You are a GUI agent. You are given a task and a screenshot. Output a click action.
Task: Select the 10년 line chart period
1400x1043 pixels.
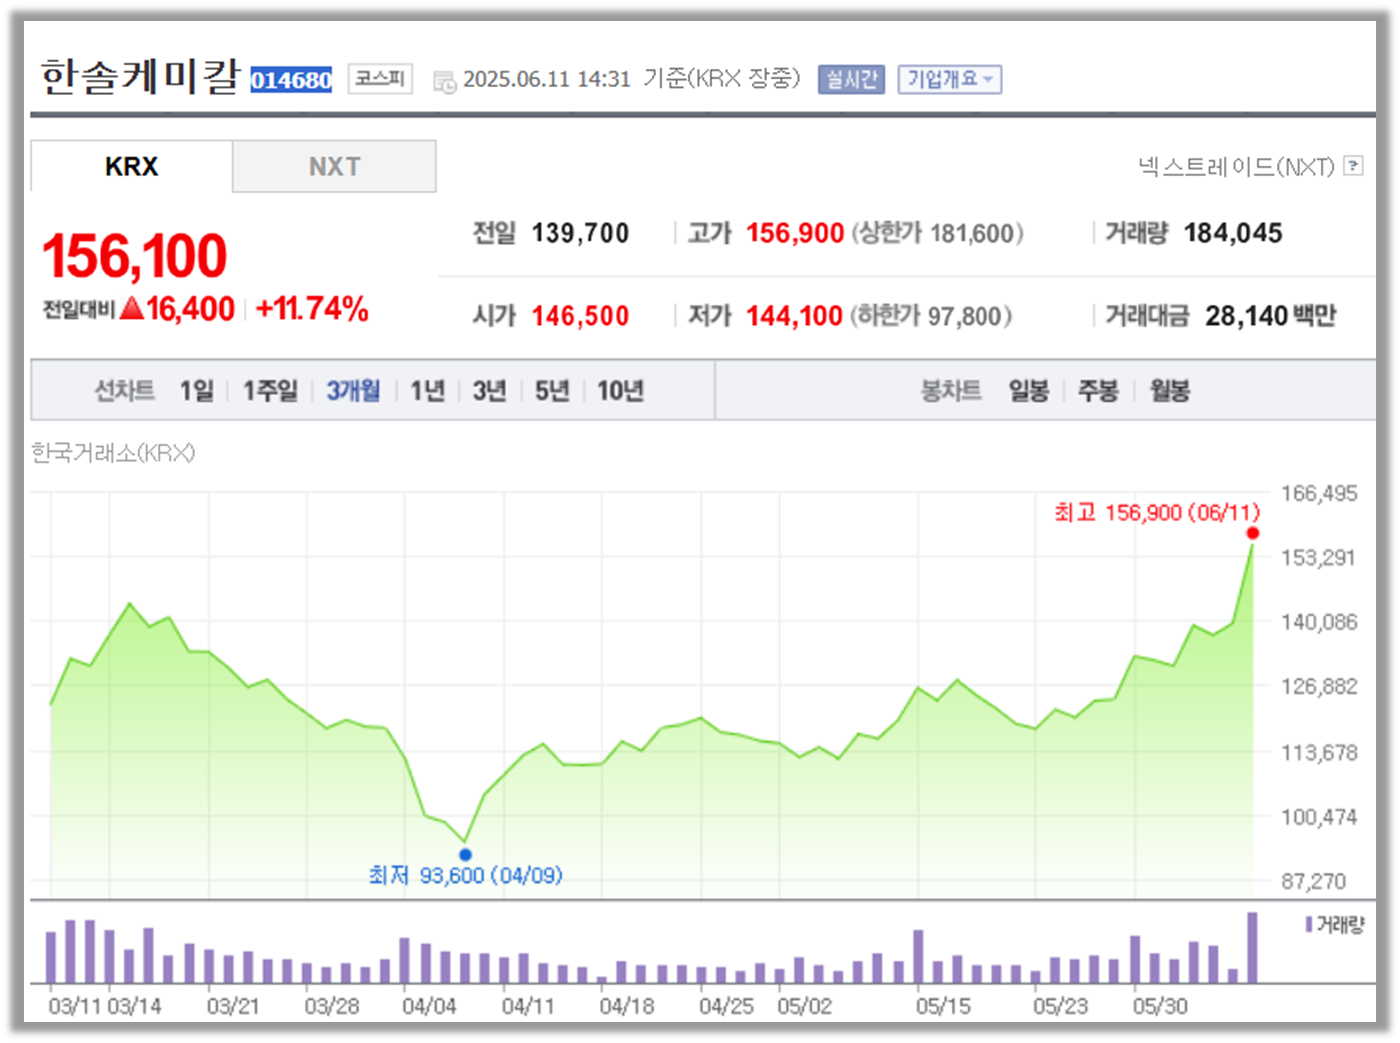tap(620, 390)
